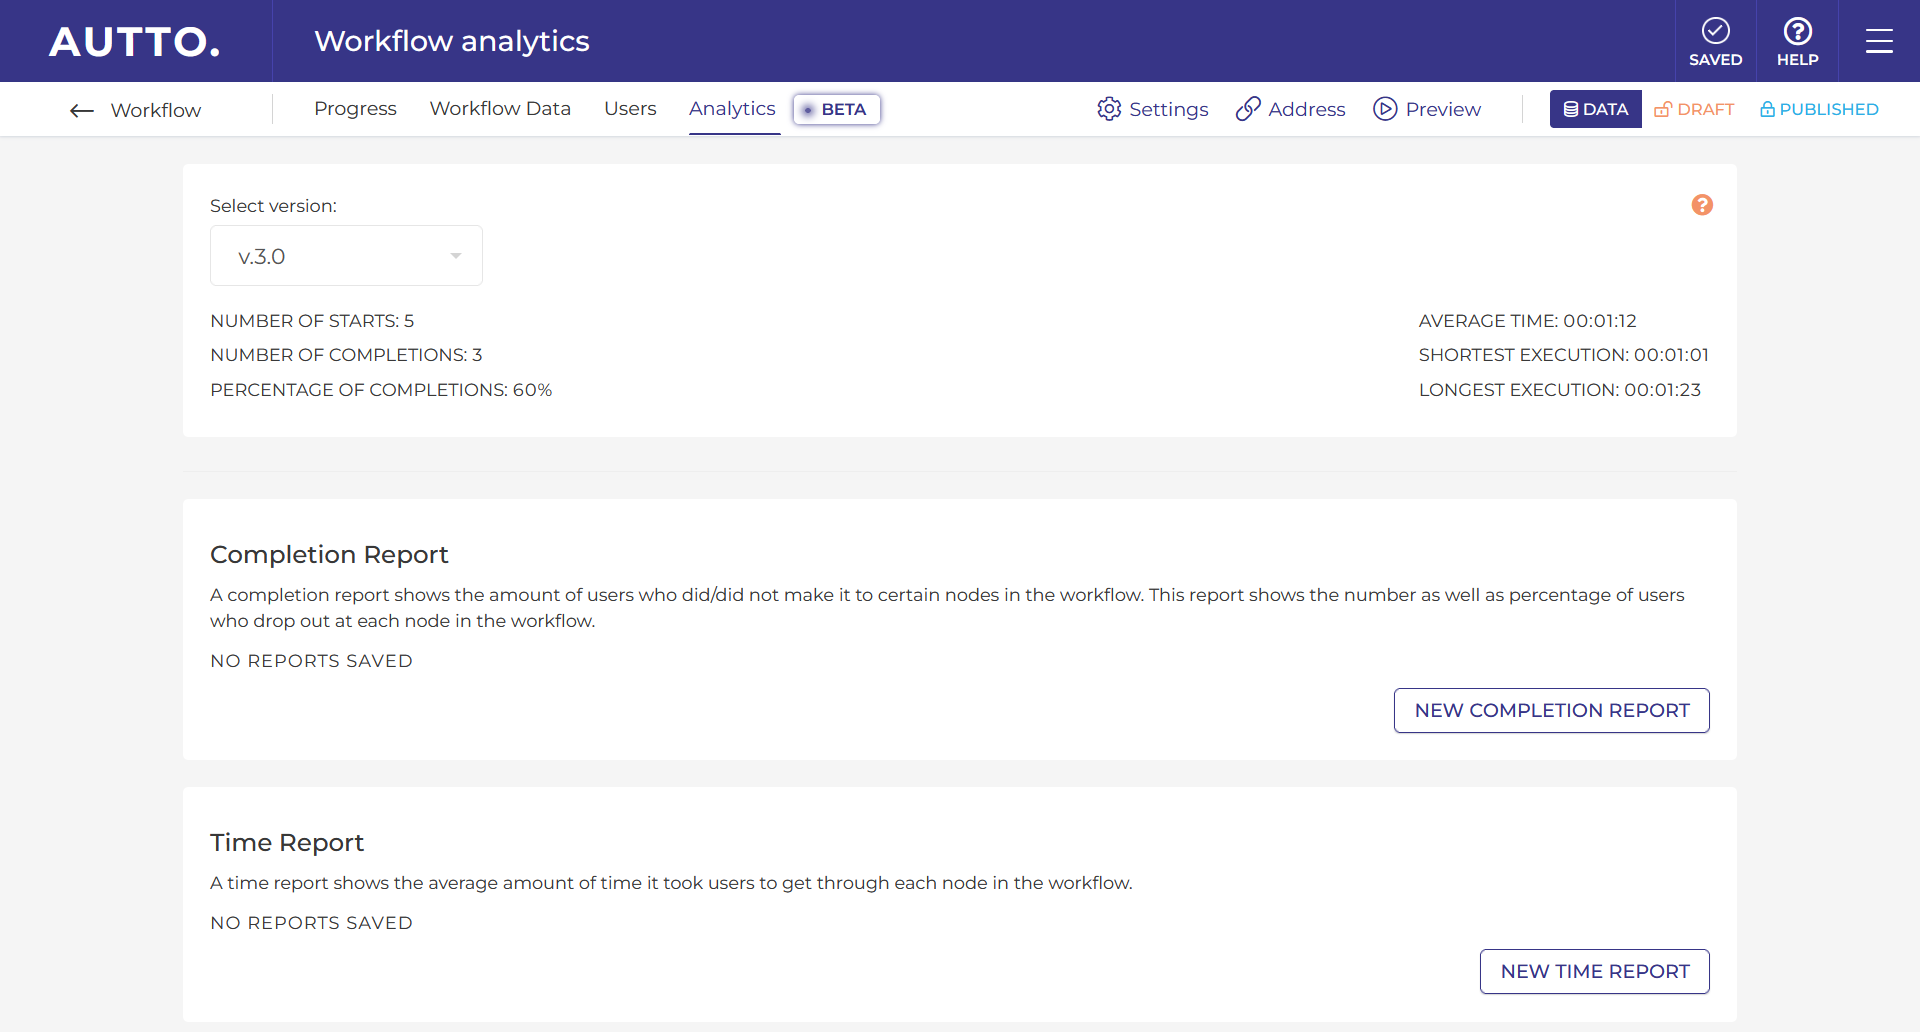The image size is (1920, 1032).
Task: Click the New Time Report button
Action: pyautogui.click(x=1594, y=971)
